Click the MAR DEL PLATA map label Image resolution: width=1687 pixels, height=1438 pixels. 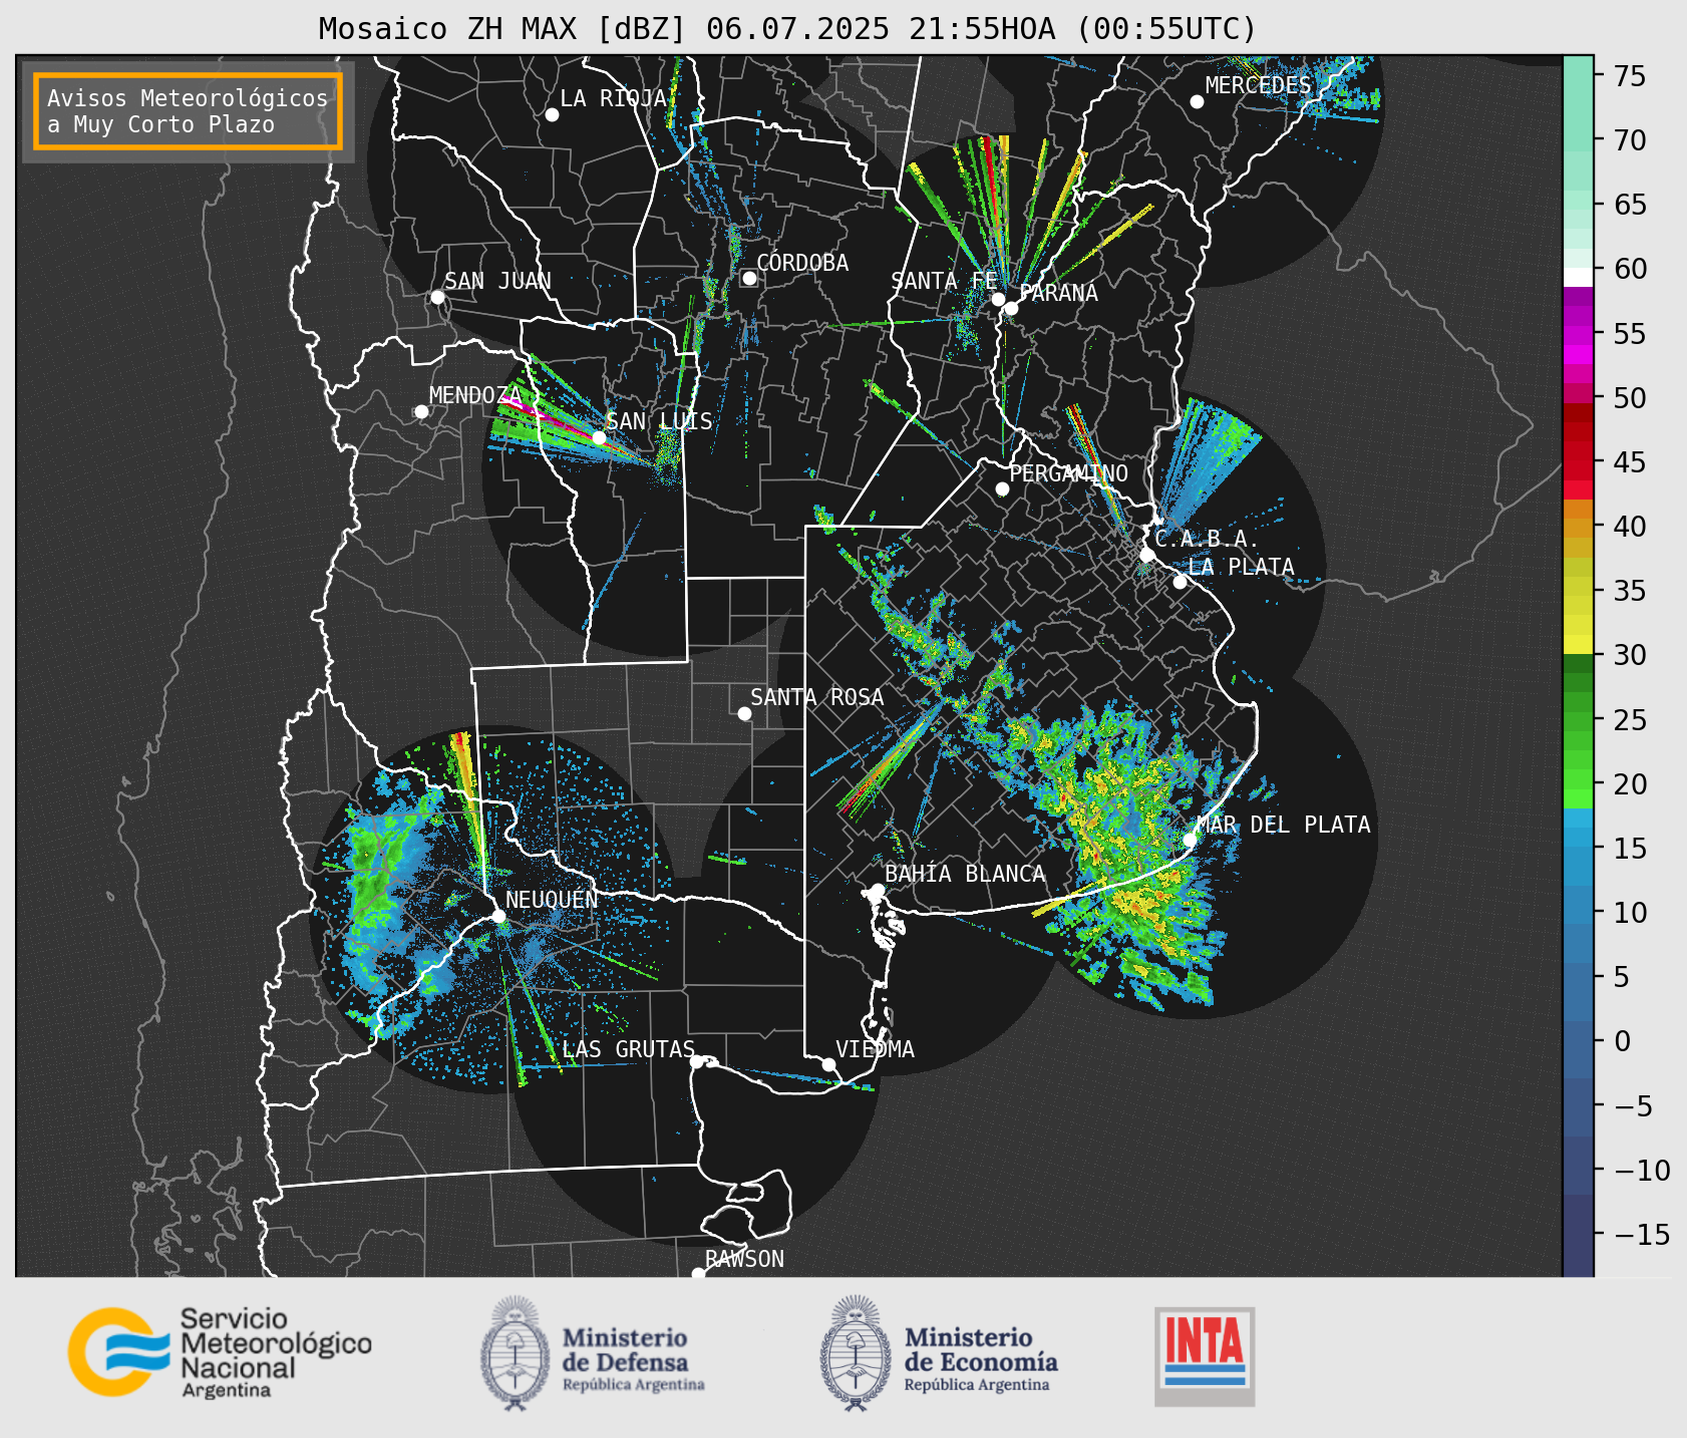point(1283,824)
